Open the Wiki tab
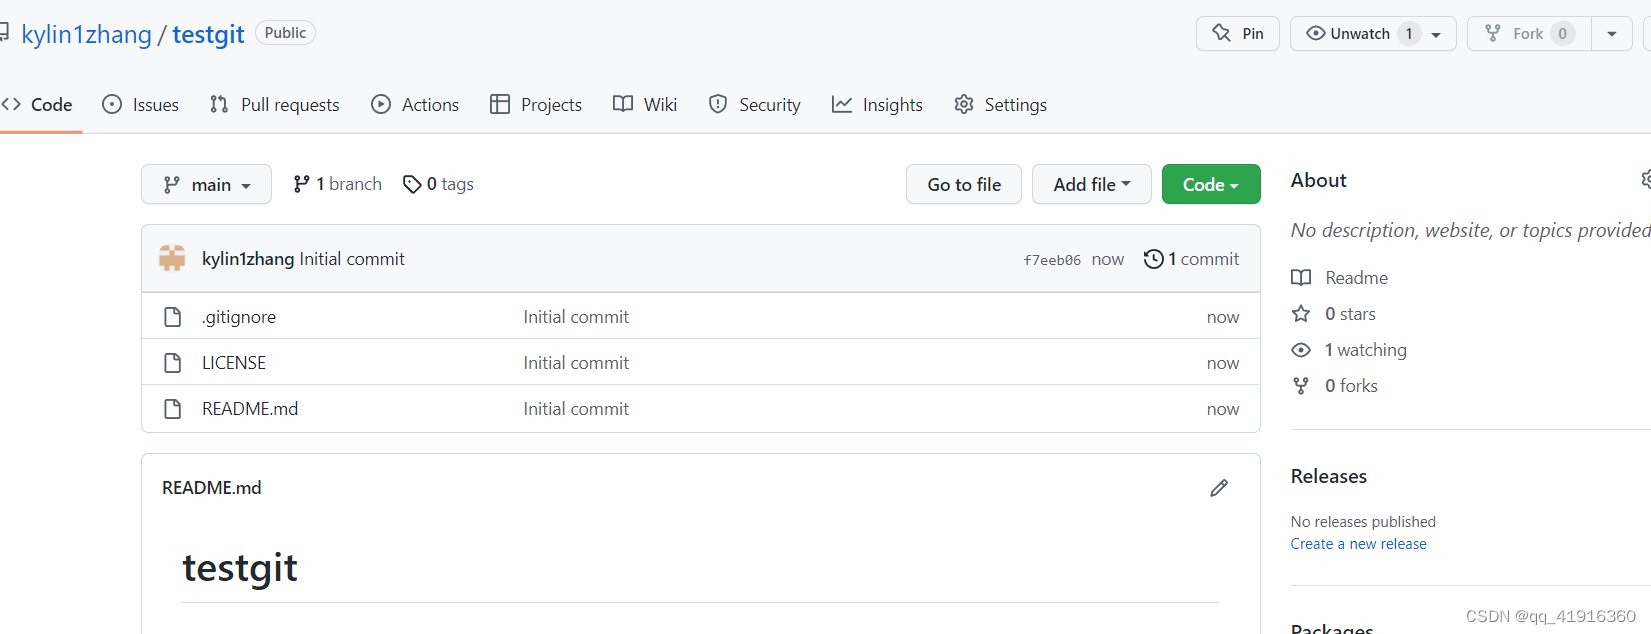 pyautogui.click(x=645, y=104)
